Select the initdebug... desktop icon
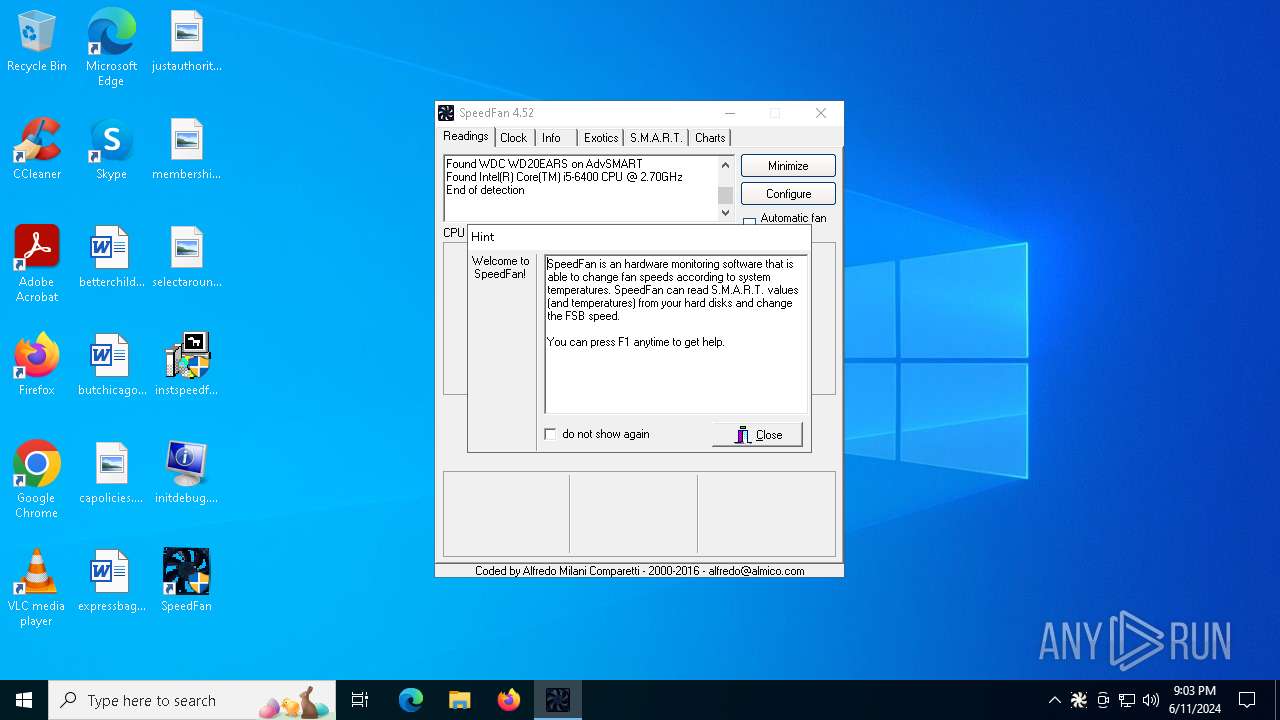 tap(186, 473)
